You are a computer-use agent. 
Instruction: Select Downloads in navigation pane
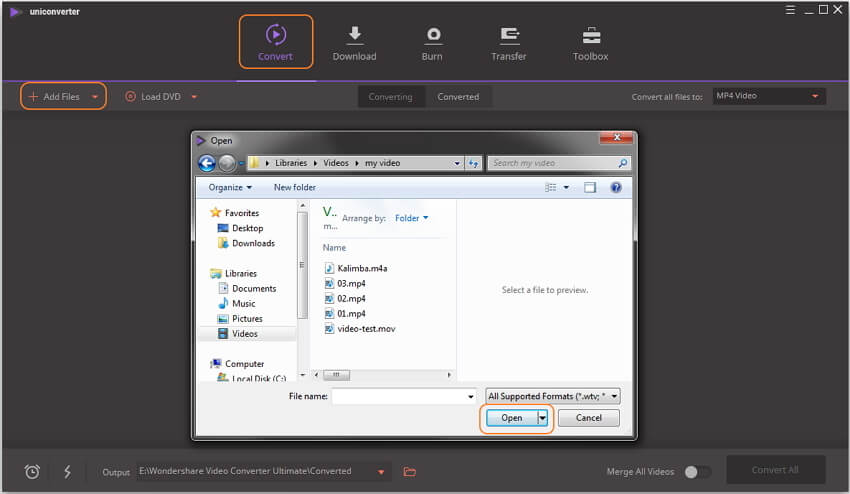246,243
